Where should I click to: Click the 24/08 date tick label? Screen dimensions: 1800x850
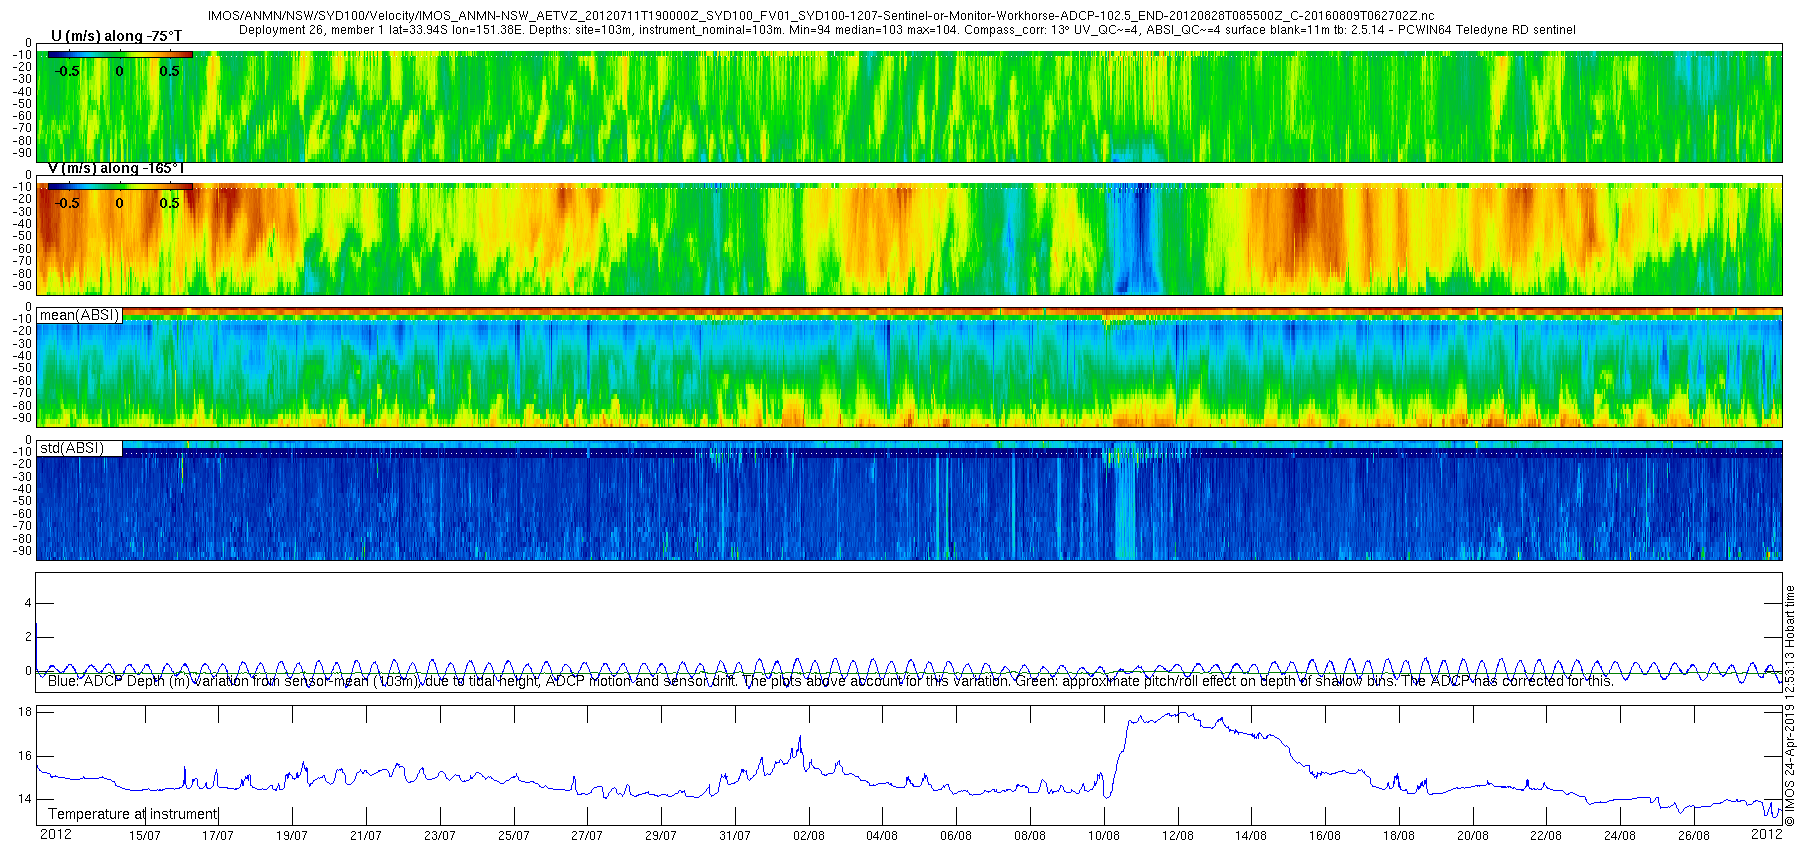pyautogui.click(x=1620, y=836)
